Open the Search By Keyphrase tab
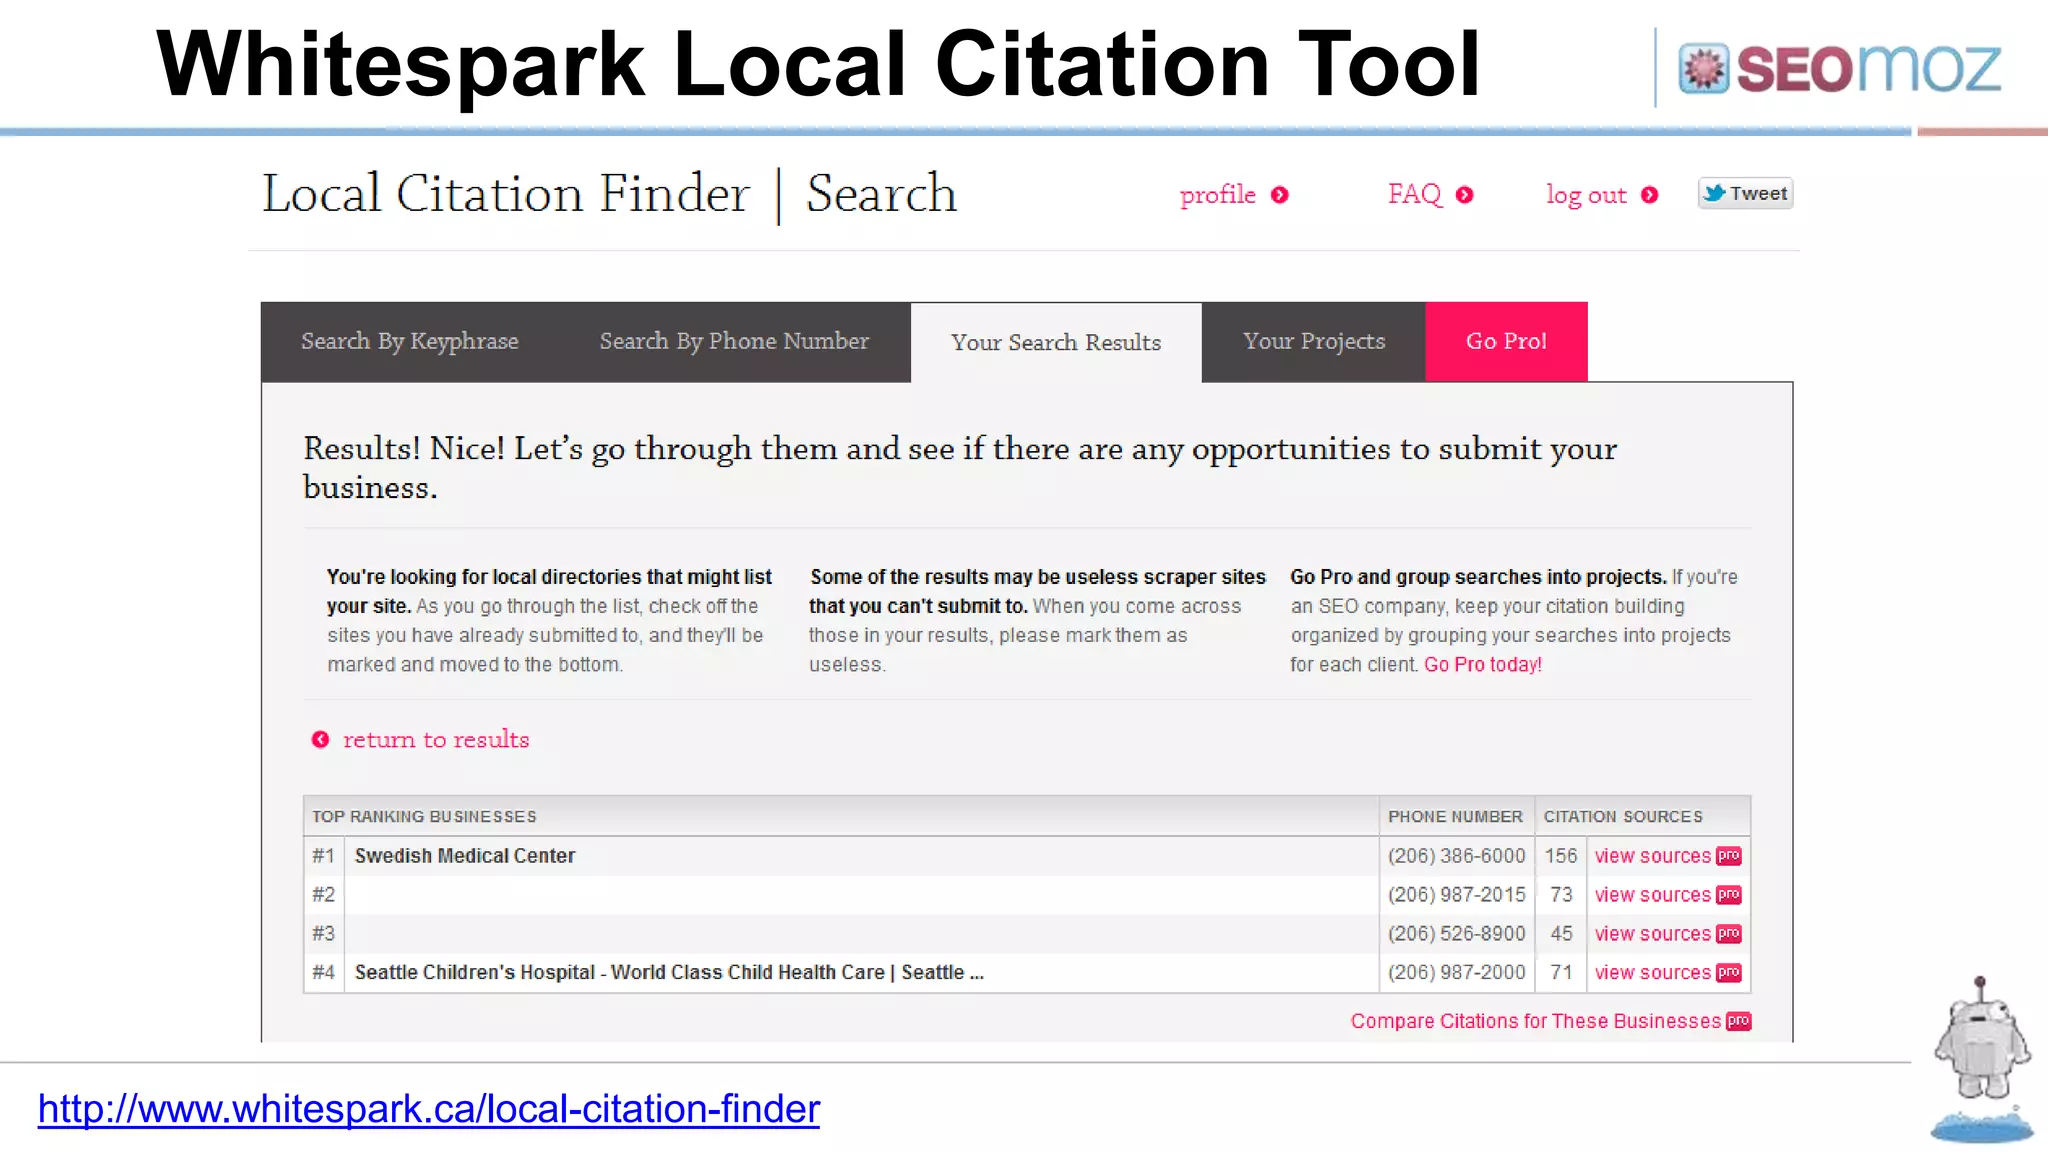 pos(410,342)
